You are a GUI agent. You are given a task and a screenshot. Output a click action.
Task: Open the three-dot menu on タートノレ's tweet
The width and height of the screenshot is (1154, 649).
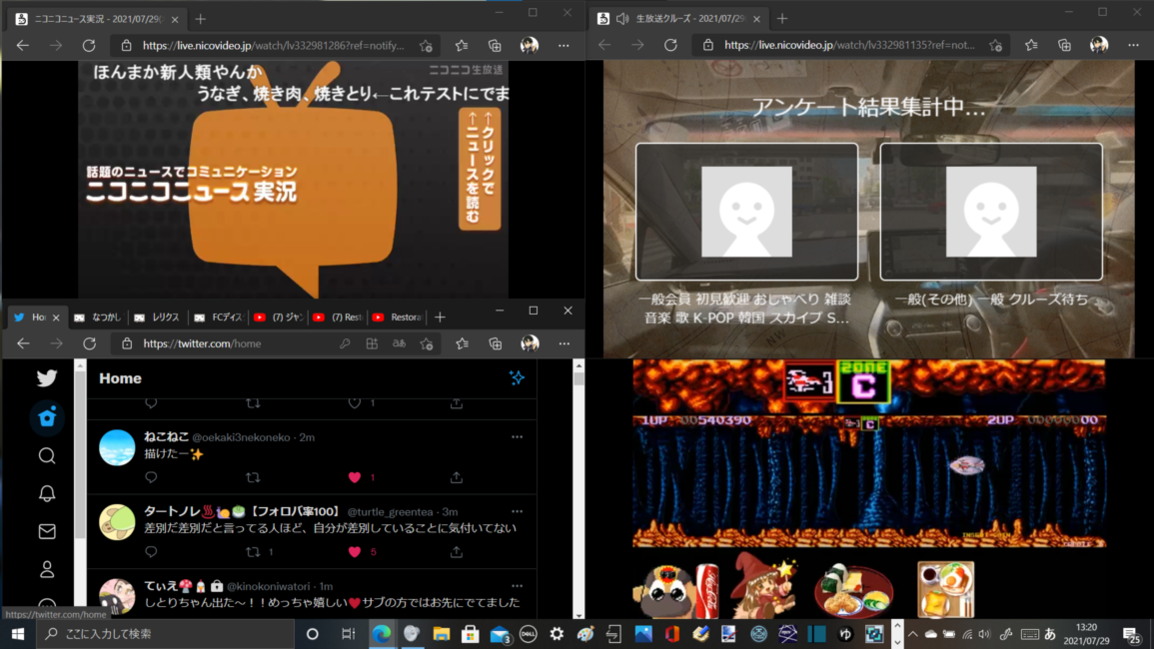coord(517,512)
